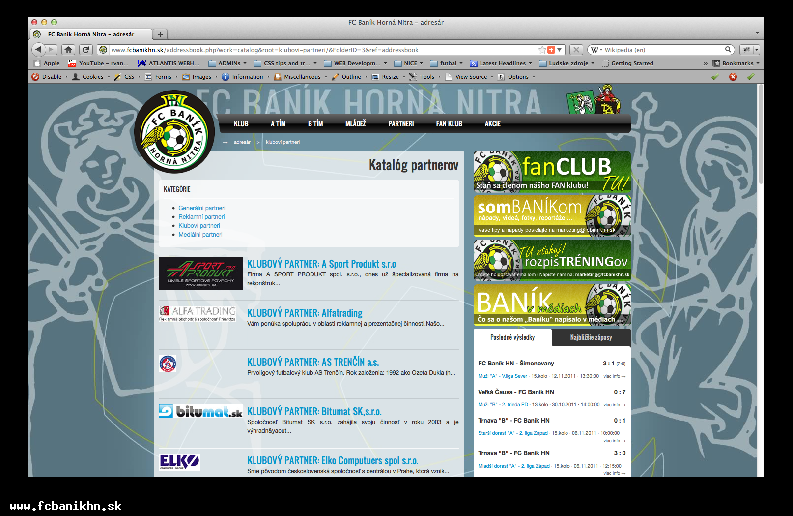Click the bitumat.sk logo thumbnail
Viewport: 793px width, 516px height.
201,411
